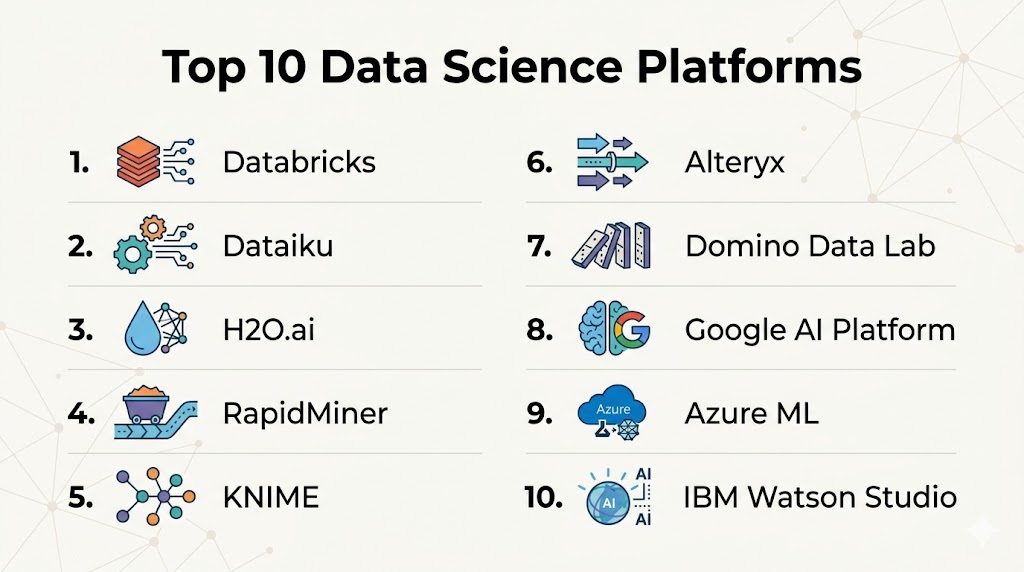This screenshot has height=572, width=1024.
Task: Select the H2O.ai text label
Action: 268,330
